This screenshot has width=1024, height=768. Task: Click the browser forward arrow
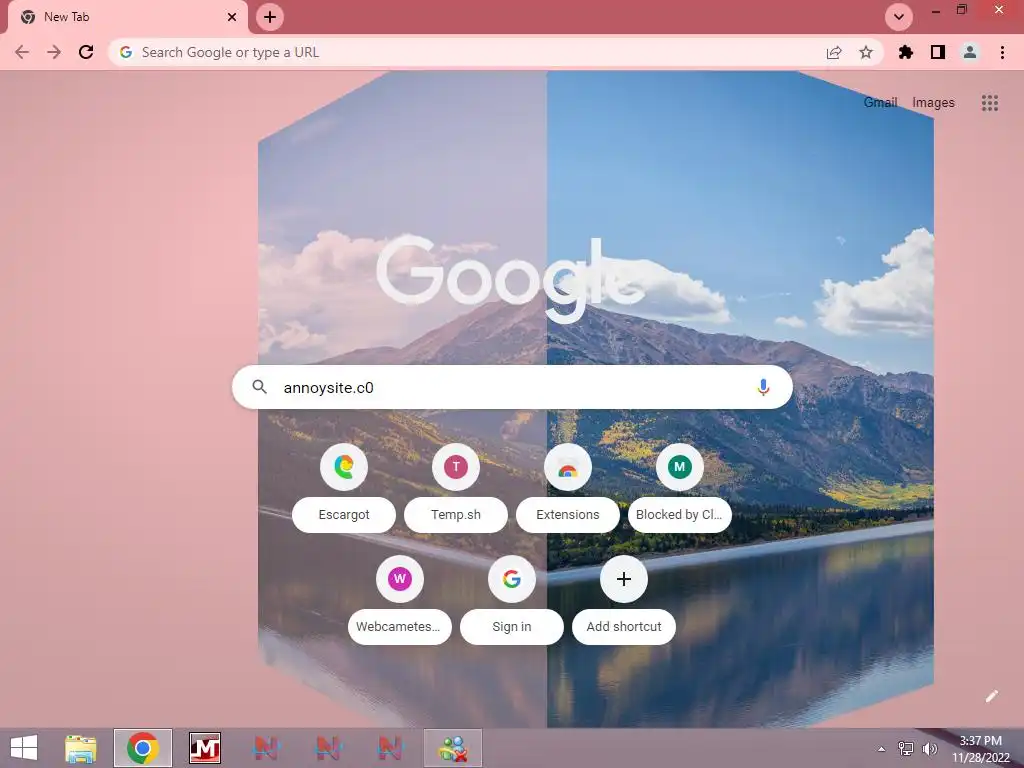point(54,52)
